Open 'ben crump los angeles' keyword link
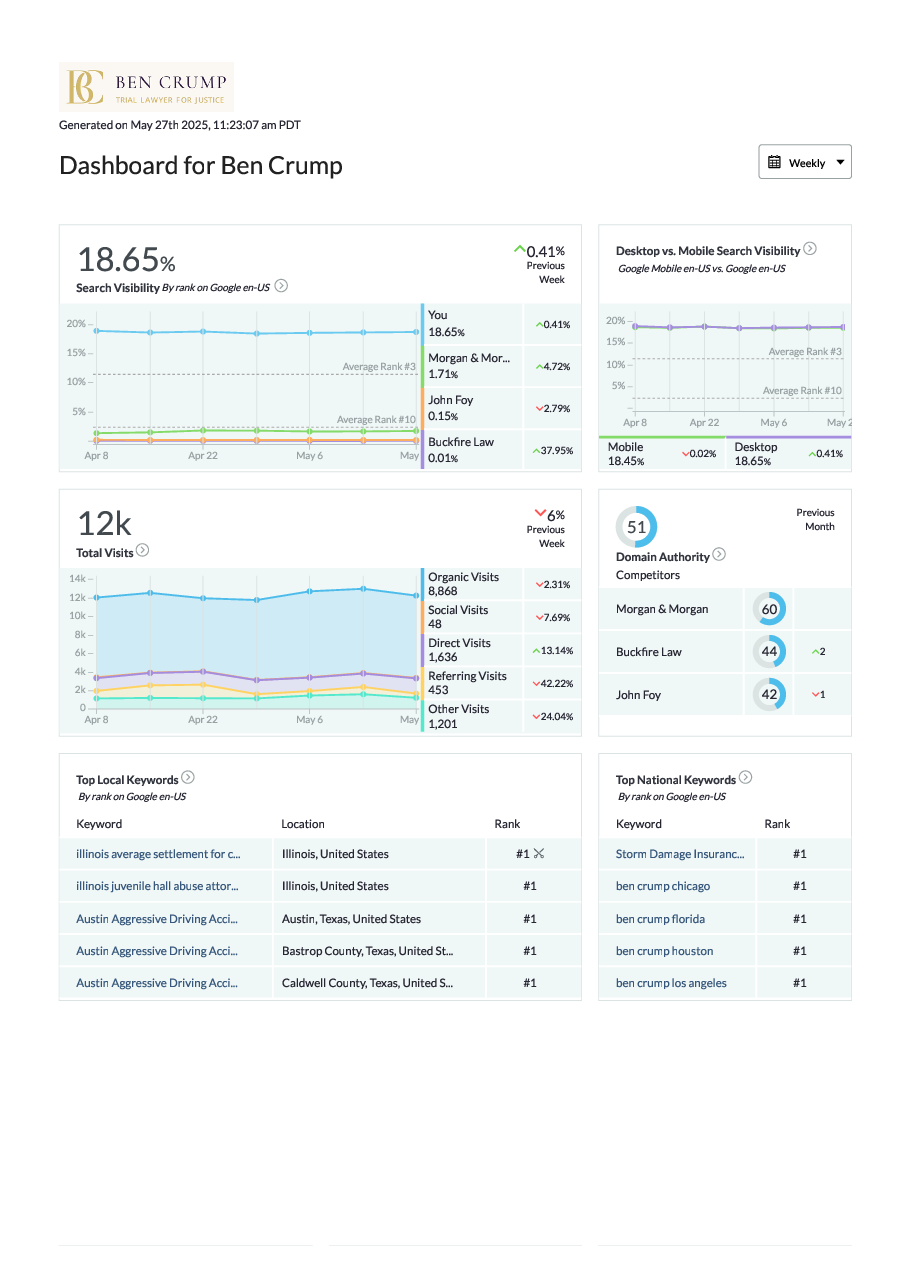Screen dimensions: 910x1288 click(671, 983)
